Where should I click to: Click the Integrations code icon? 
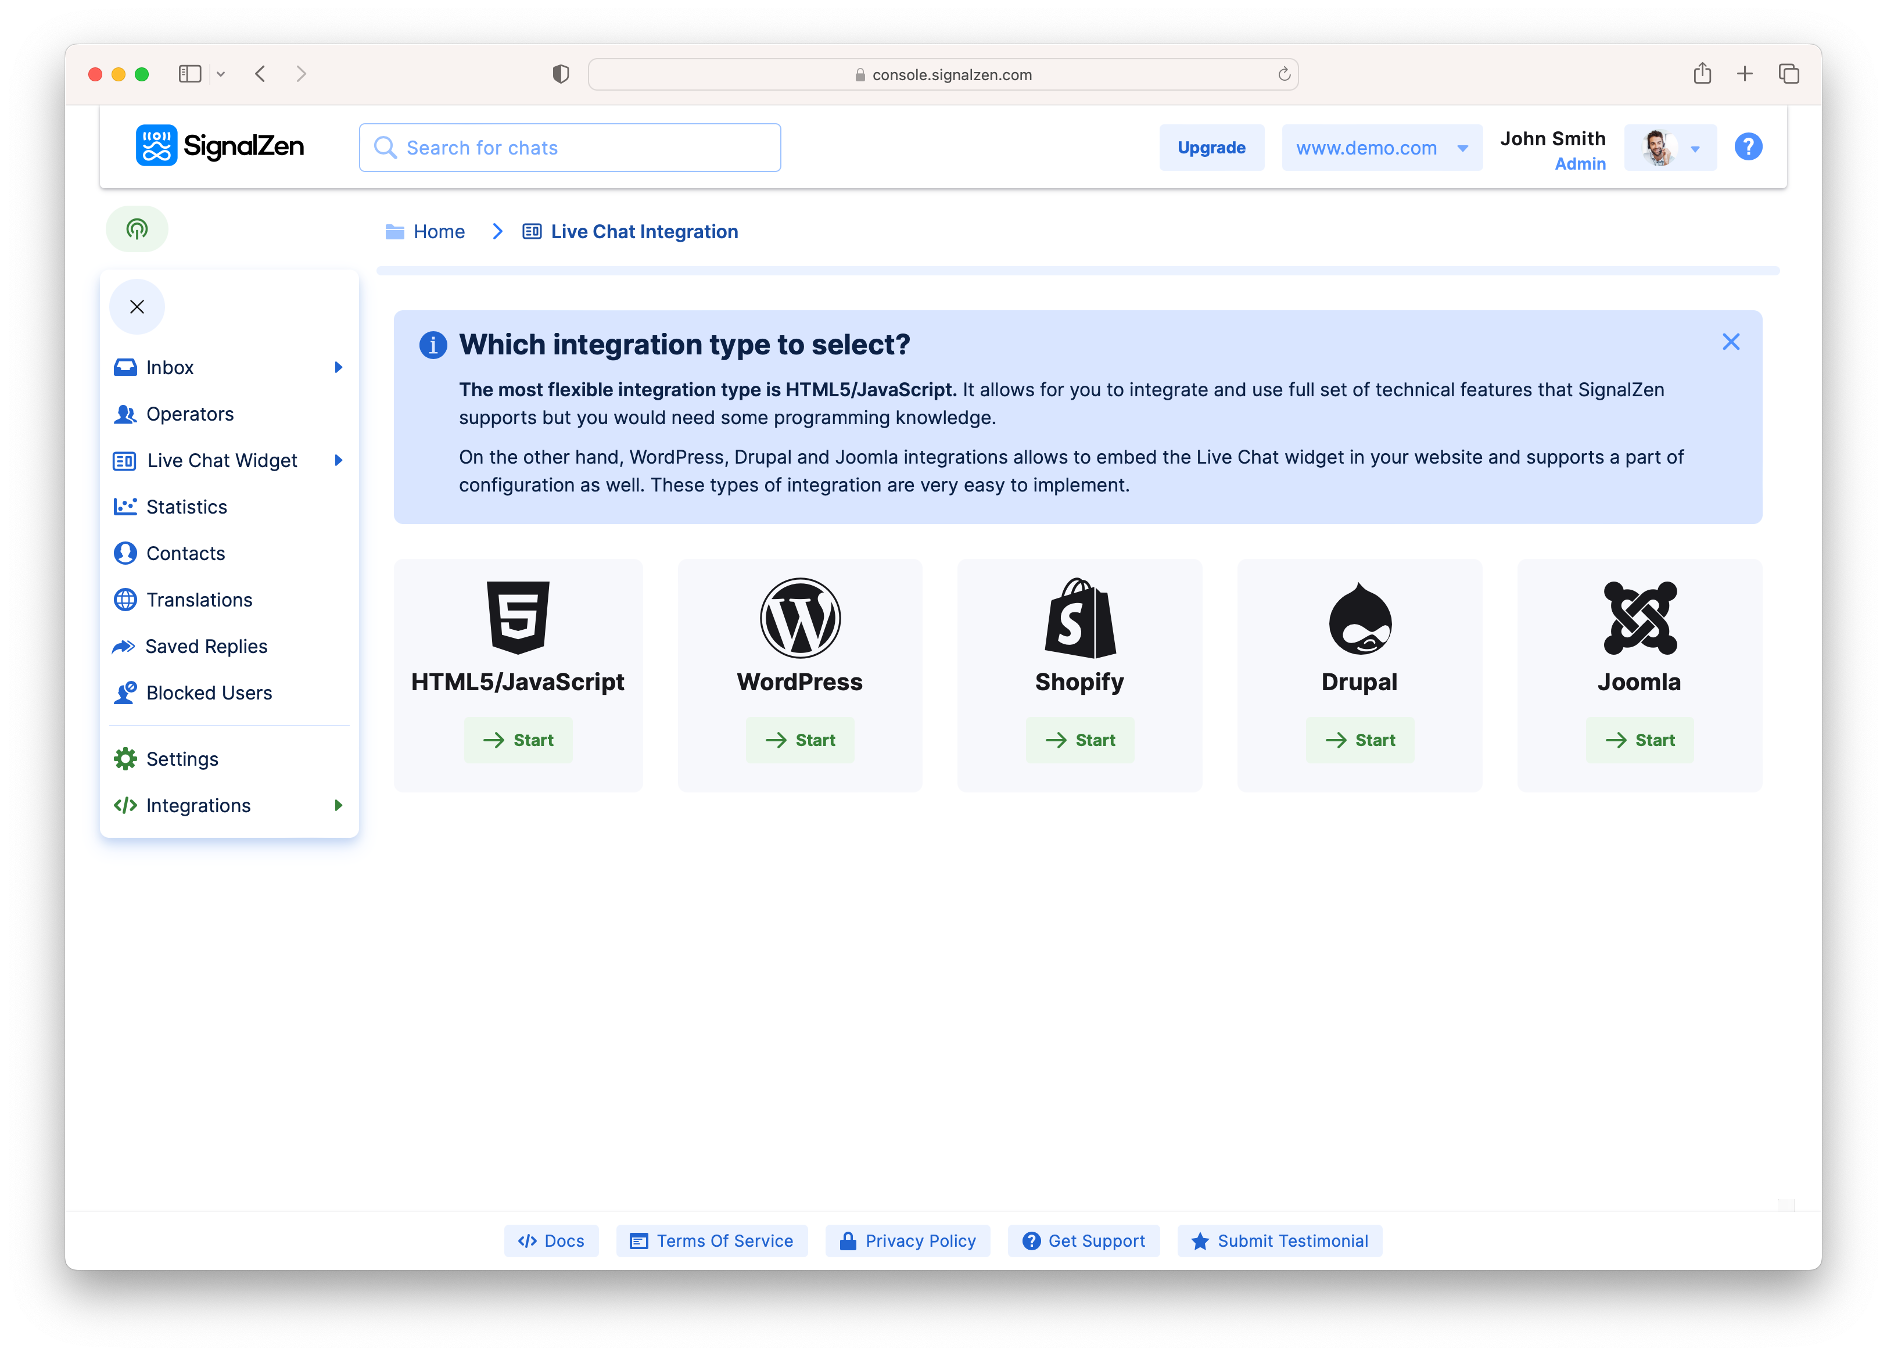click(125, 805)
